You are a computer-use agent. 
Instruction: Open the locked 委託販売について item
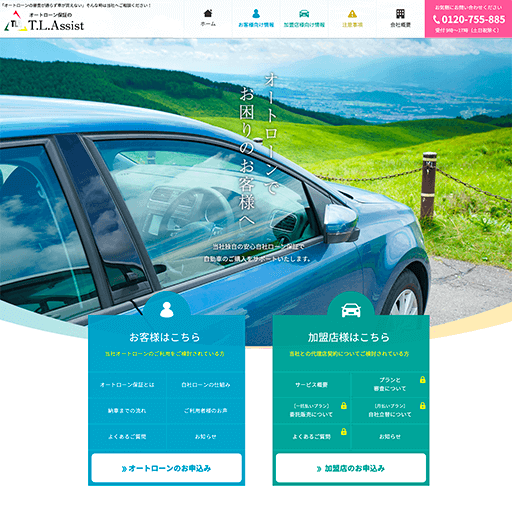(x=312, y=410)
